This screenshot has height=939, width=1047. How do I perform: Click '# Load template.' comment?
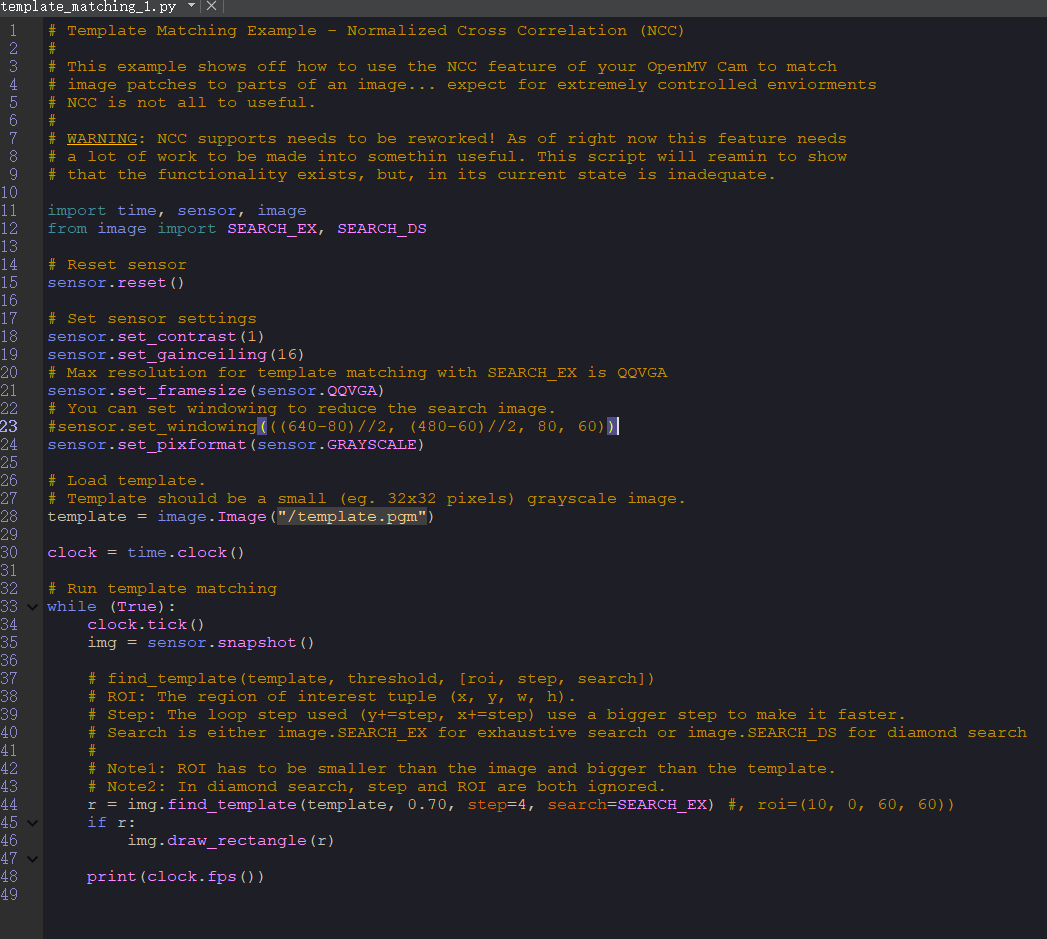(127, 482)
